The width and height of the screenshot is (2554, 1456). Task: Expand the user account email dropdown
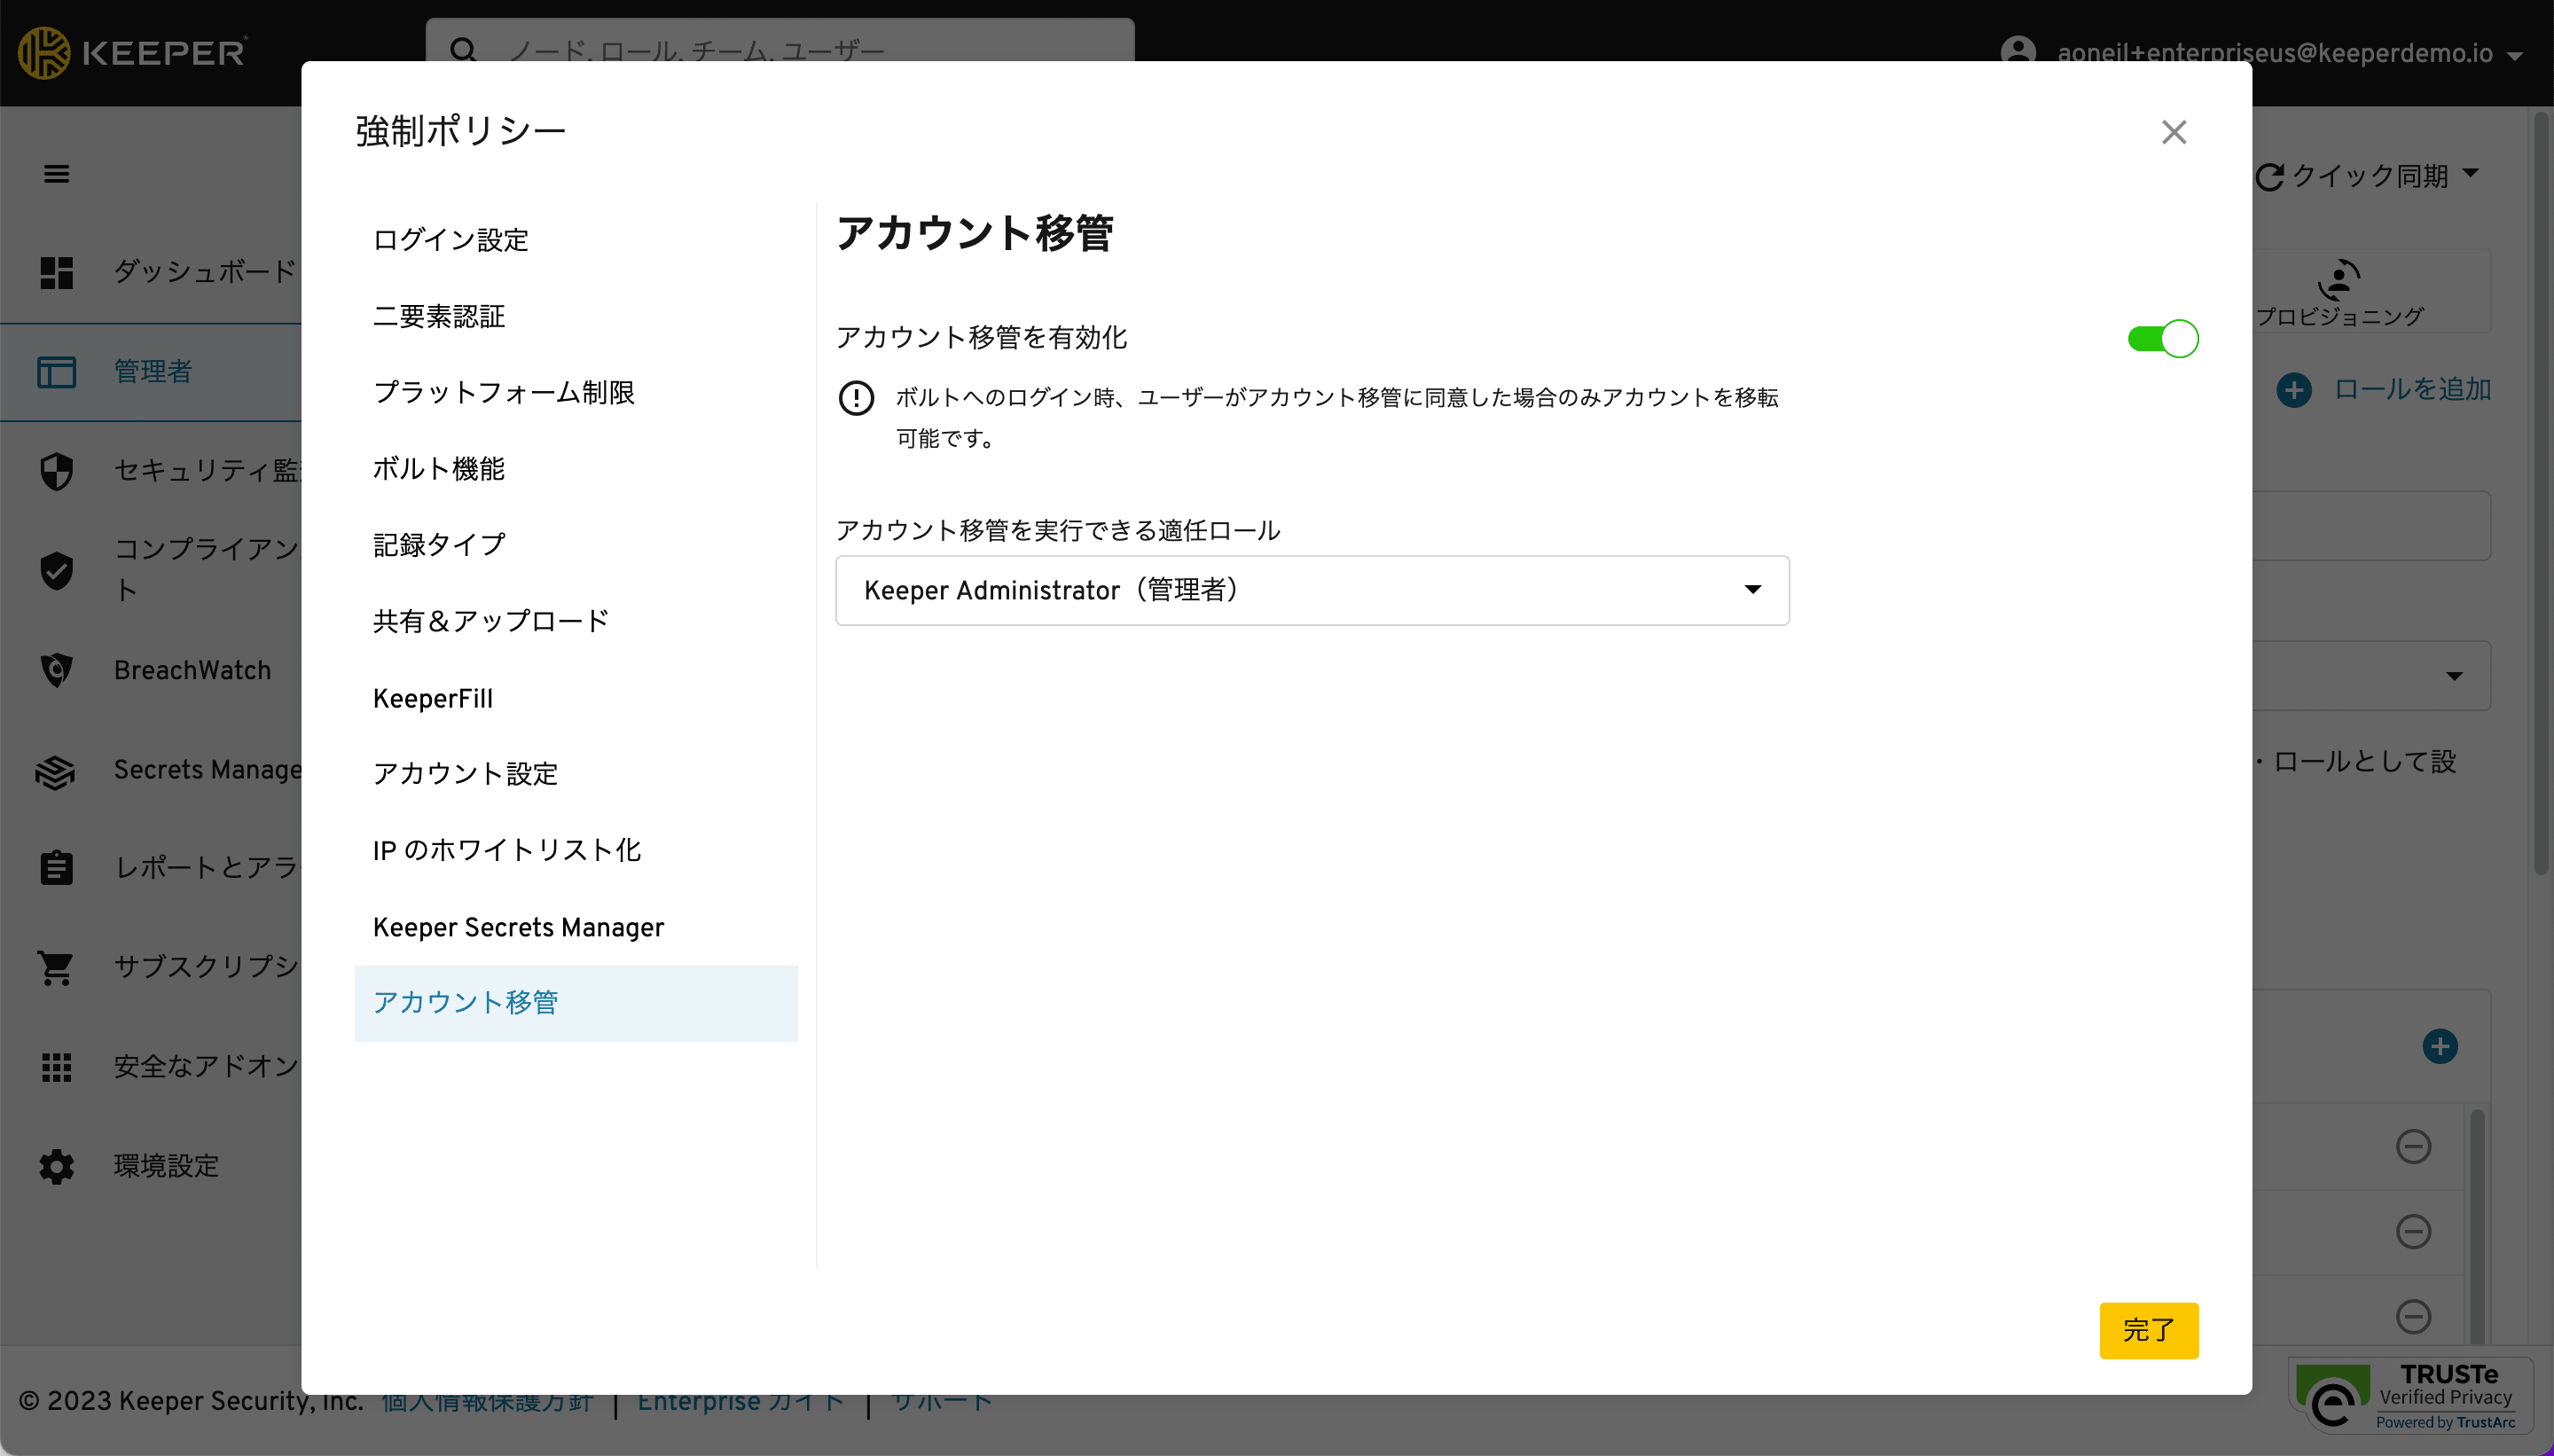[x=2514, y=55]
